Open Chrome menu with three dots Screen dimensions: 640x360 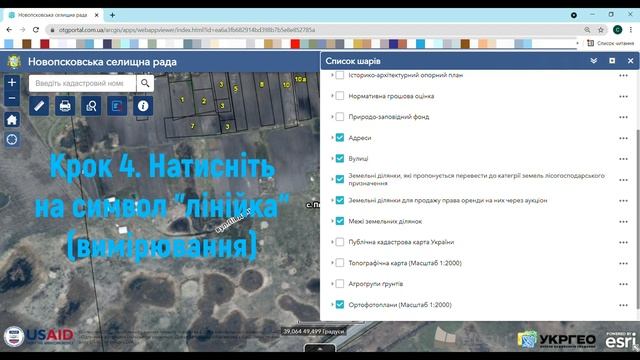point(631,30)
